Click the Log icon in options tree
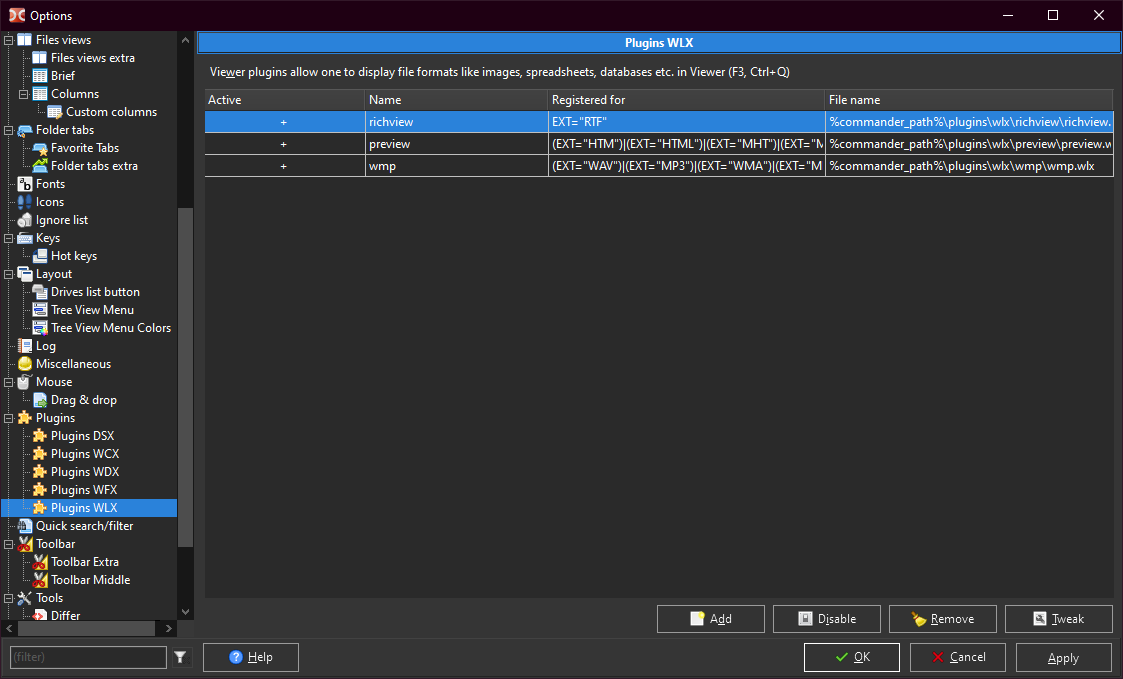1123x679 pixels. point(25,346)
